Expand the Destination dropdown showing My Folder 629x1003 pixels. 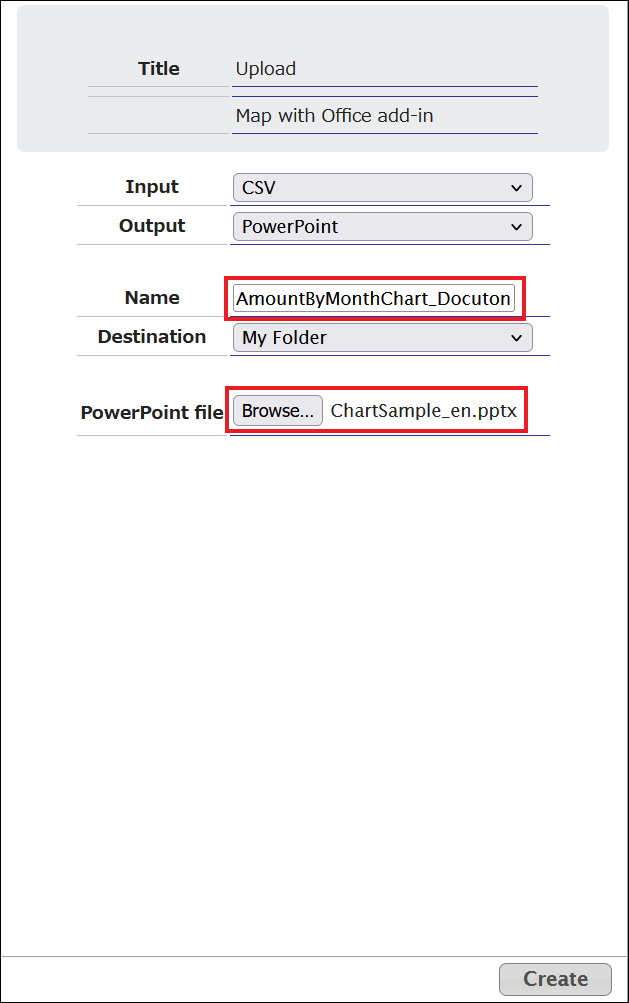383,337
